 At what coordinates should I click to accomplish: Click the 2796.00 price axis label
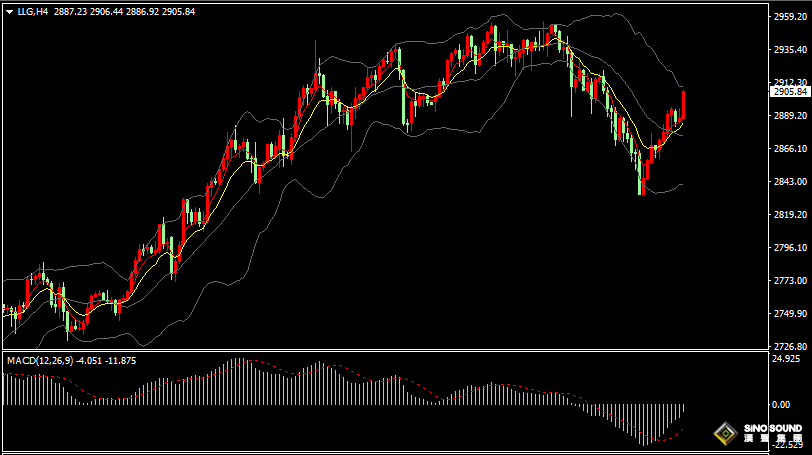pos(789,248)
